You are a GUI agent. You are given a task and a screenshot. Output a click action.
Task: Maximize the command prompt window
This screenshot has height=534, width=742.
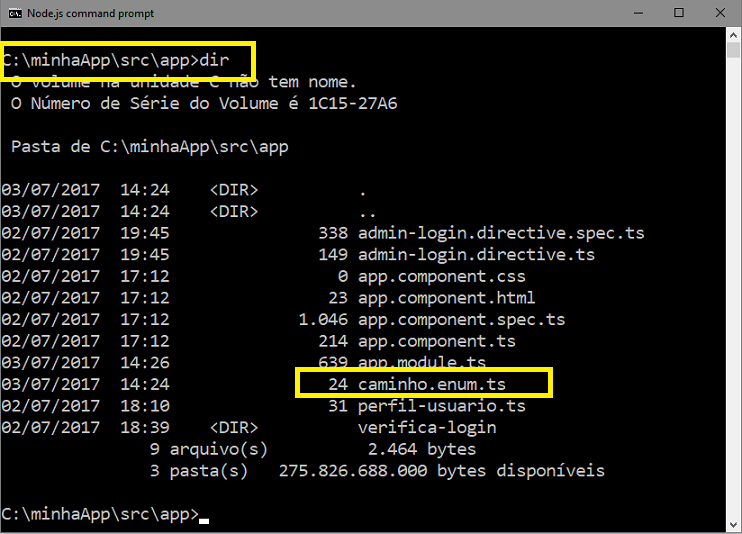(679, 13)
